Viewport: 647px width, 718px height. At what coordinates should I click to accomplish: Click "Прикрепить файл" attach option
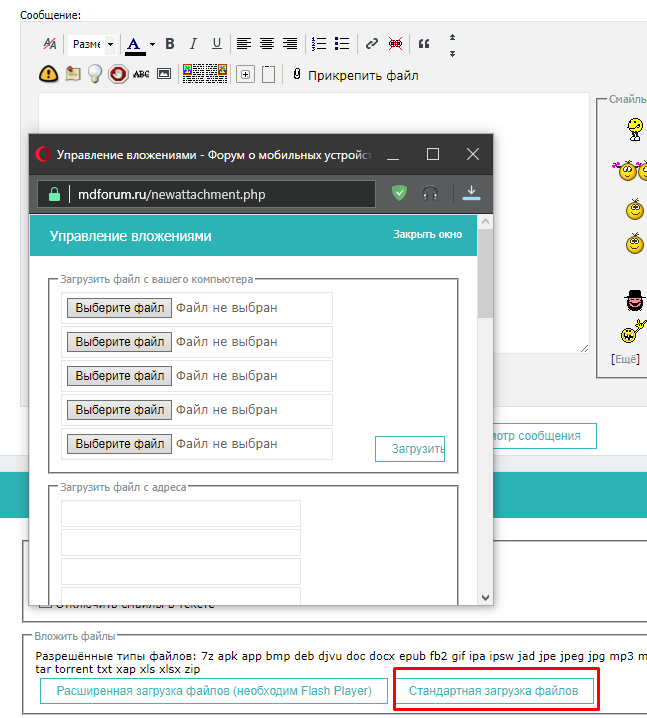355,75
